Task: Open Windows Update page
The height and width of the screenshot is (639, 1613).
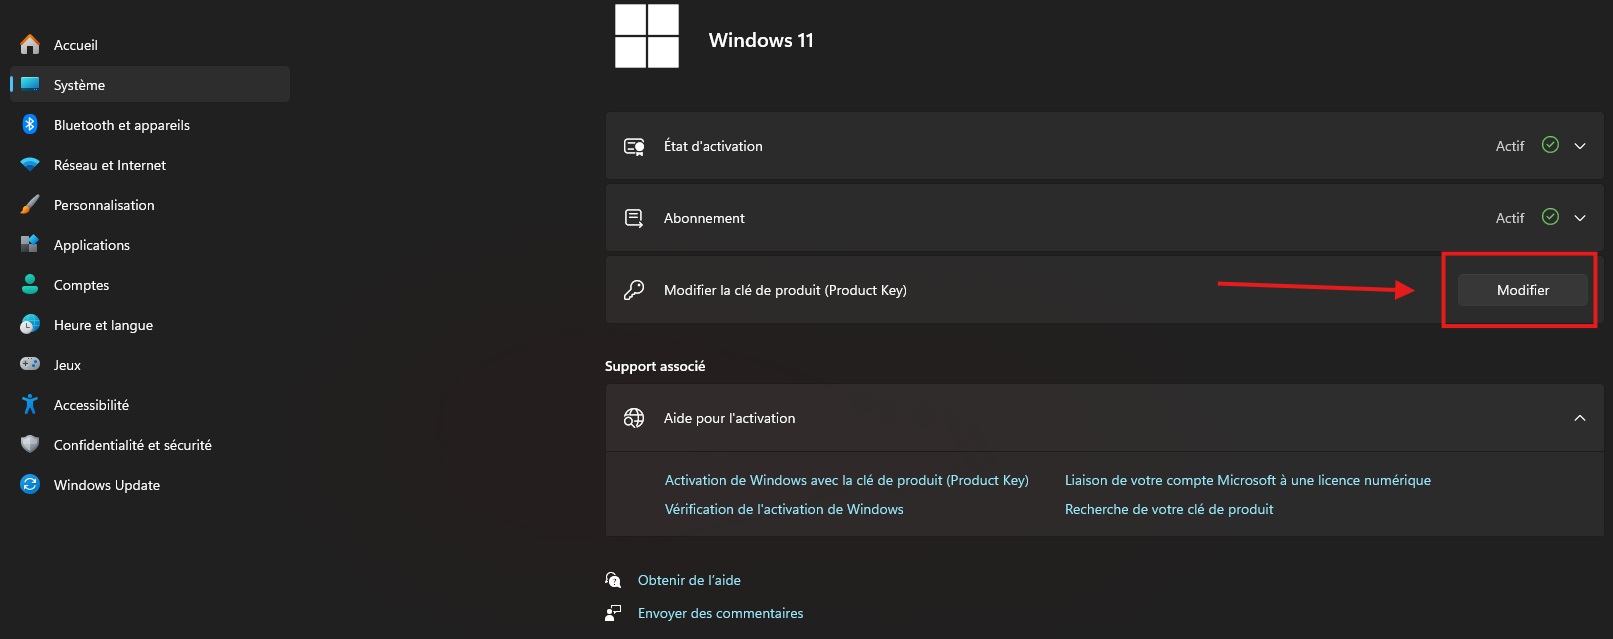Action: 150,485
